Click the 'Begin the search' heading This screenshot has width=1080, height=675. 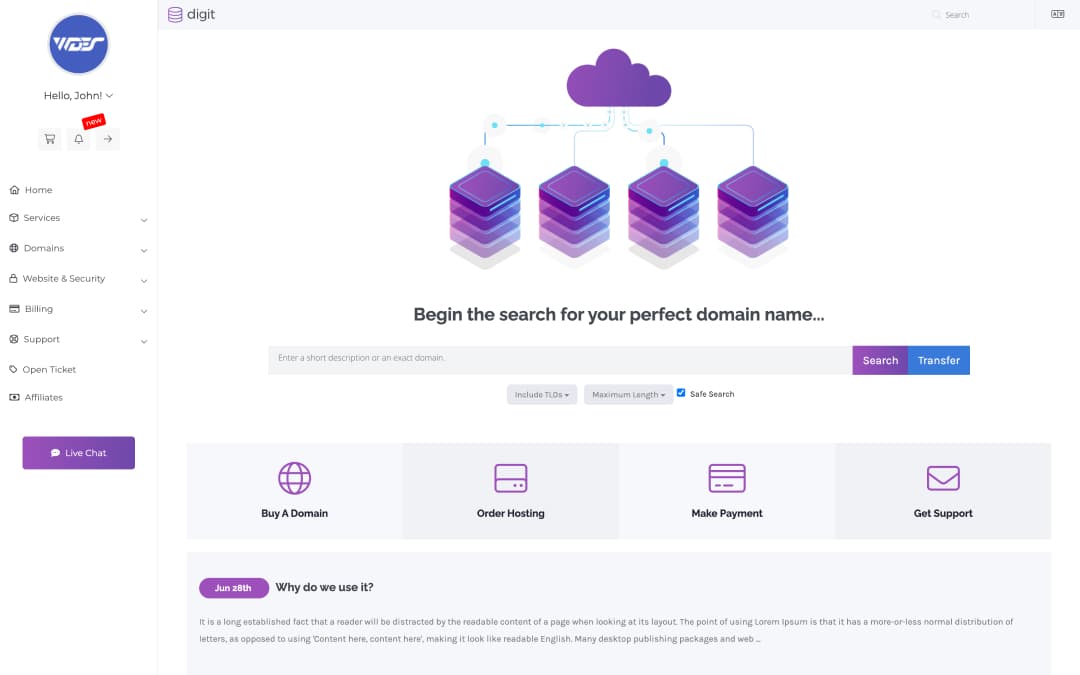pyautogui.click(x=619, y=314)
